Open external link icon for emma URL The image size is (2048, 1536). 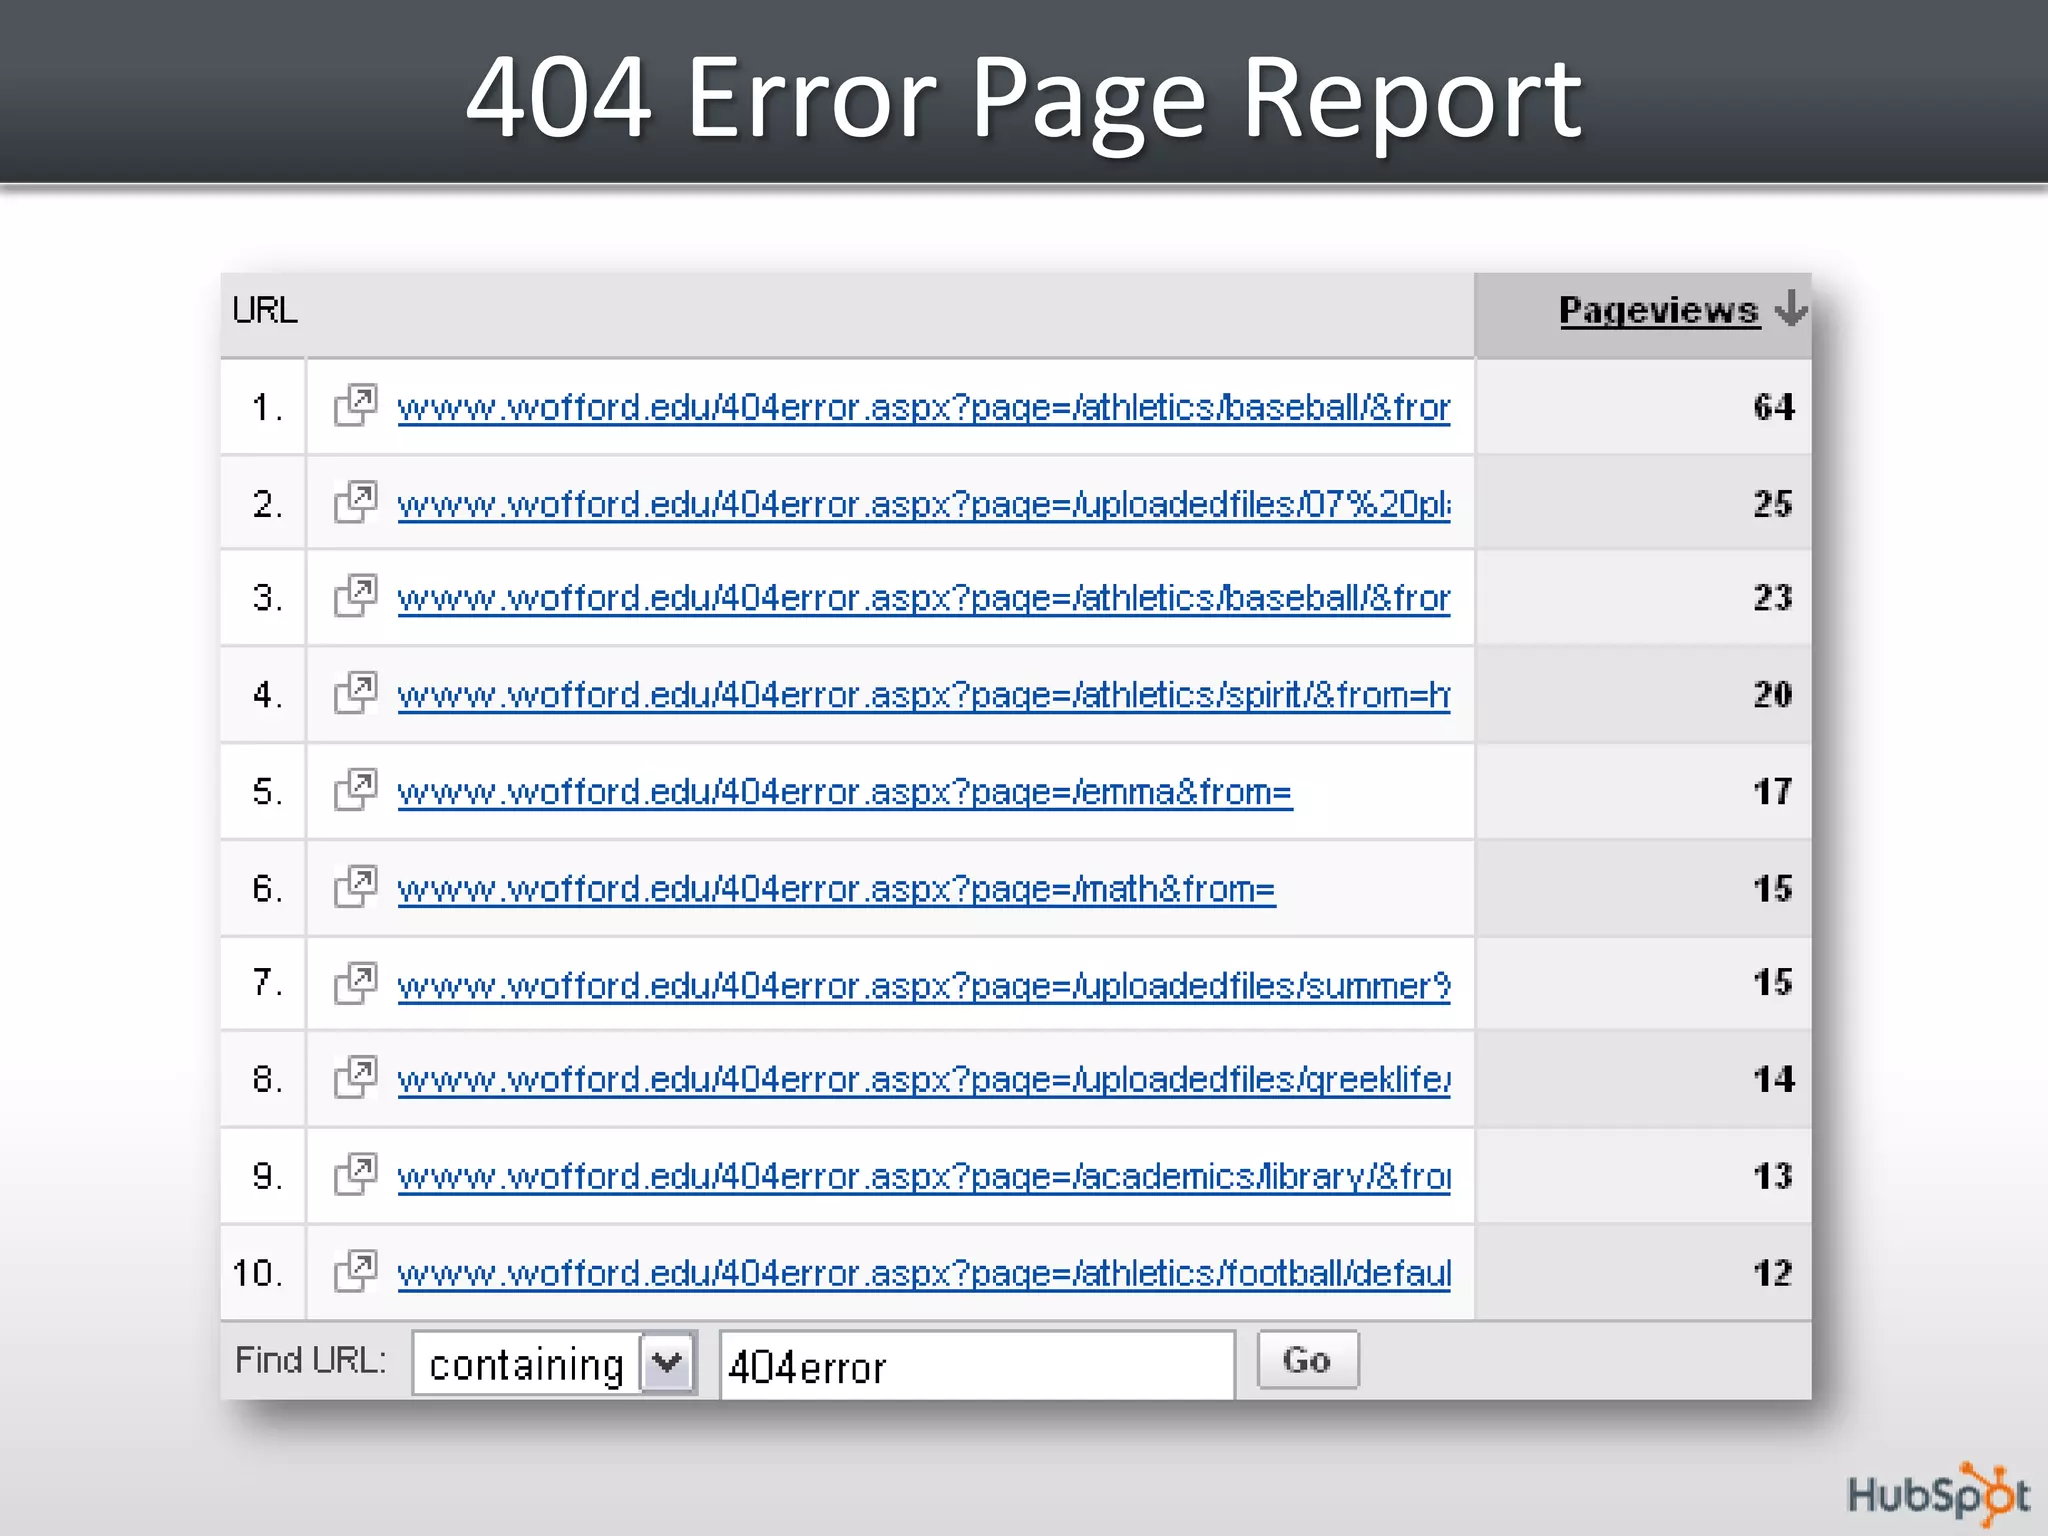point(355,789)
